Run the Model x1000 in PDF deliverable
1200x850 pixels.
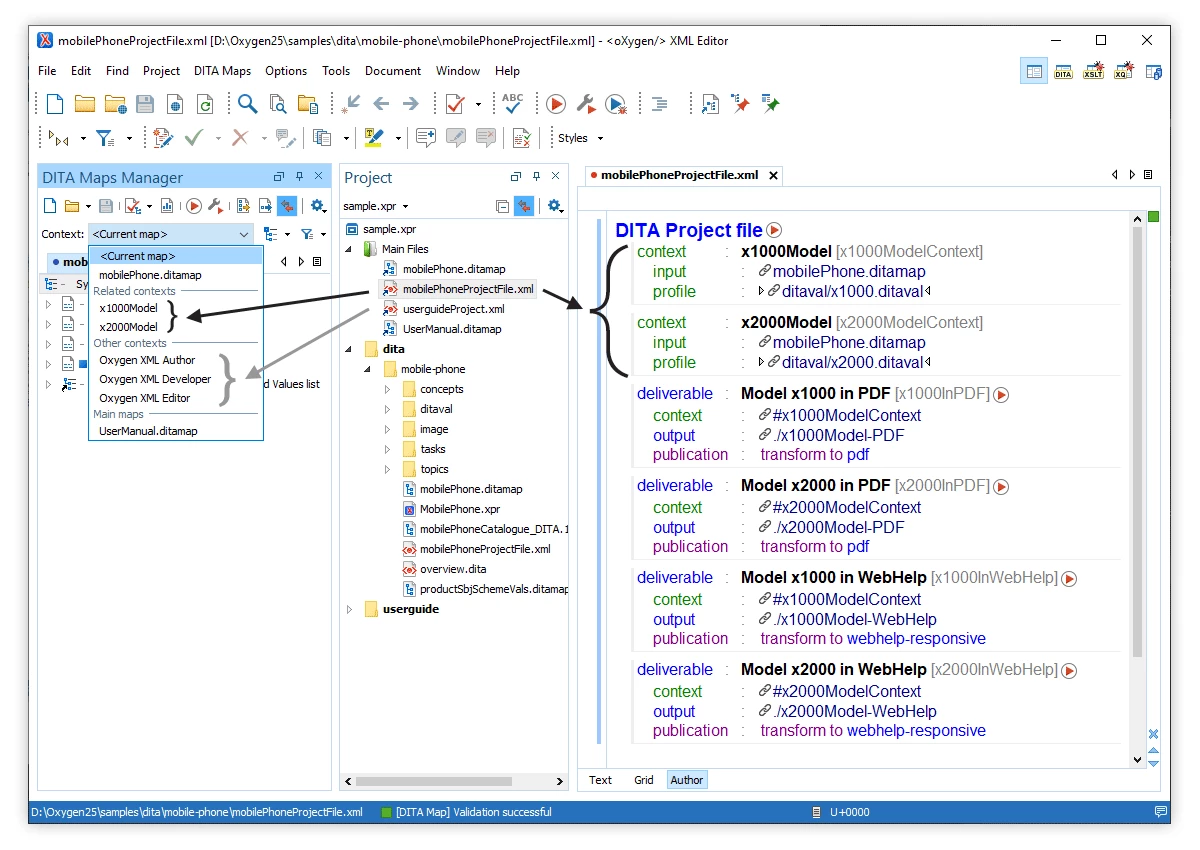click(x=1001, y=395)
